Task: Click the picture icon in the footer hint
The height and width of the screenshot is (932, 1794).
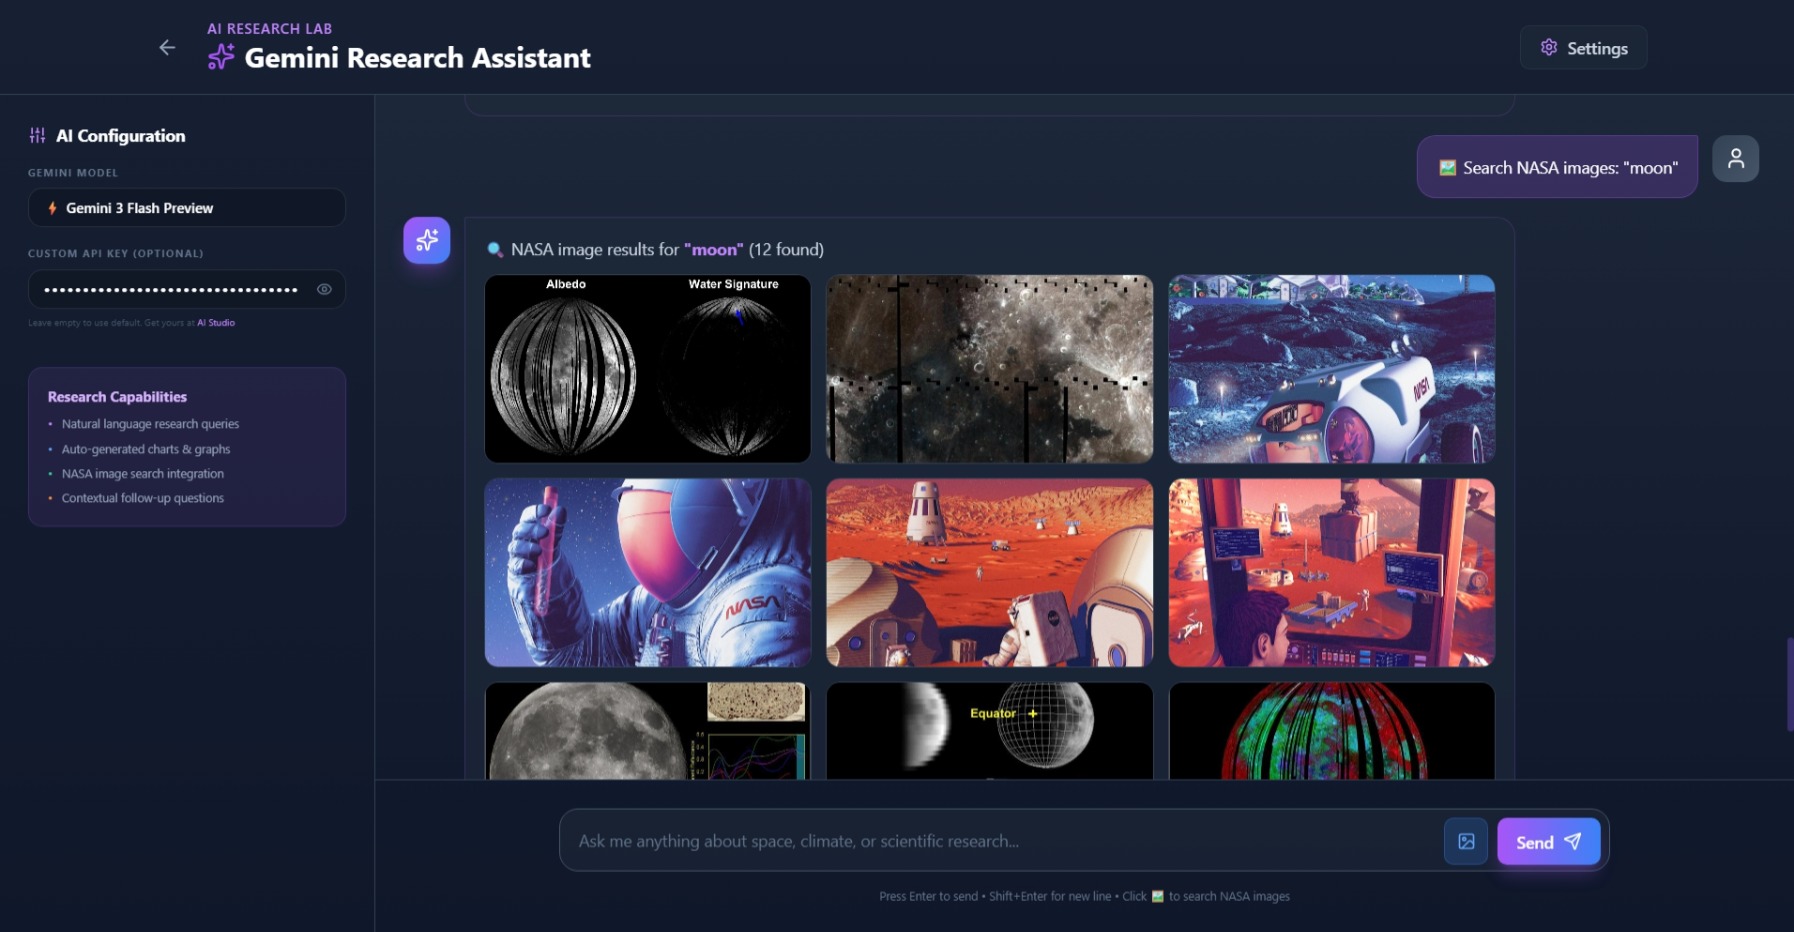Action: tap(1158, 896)
